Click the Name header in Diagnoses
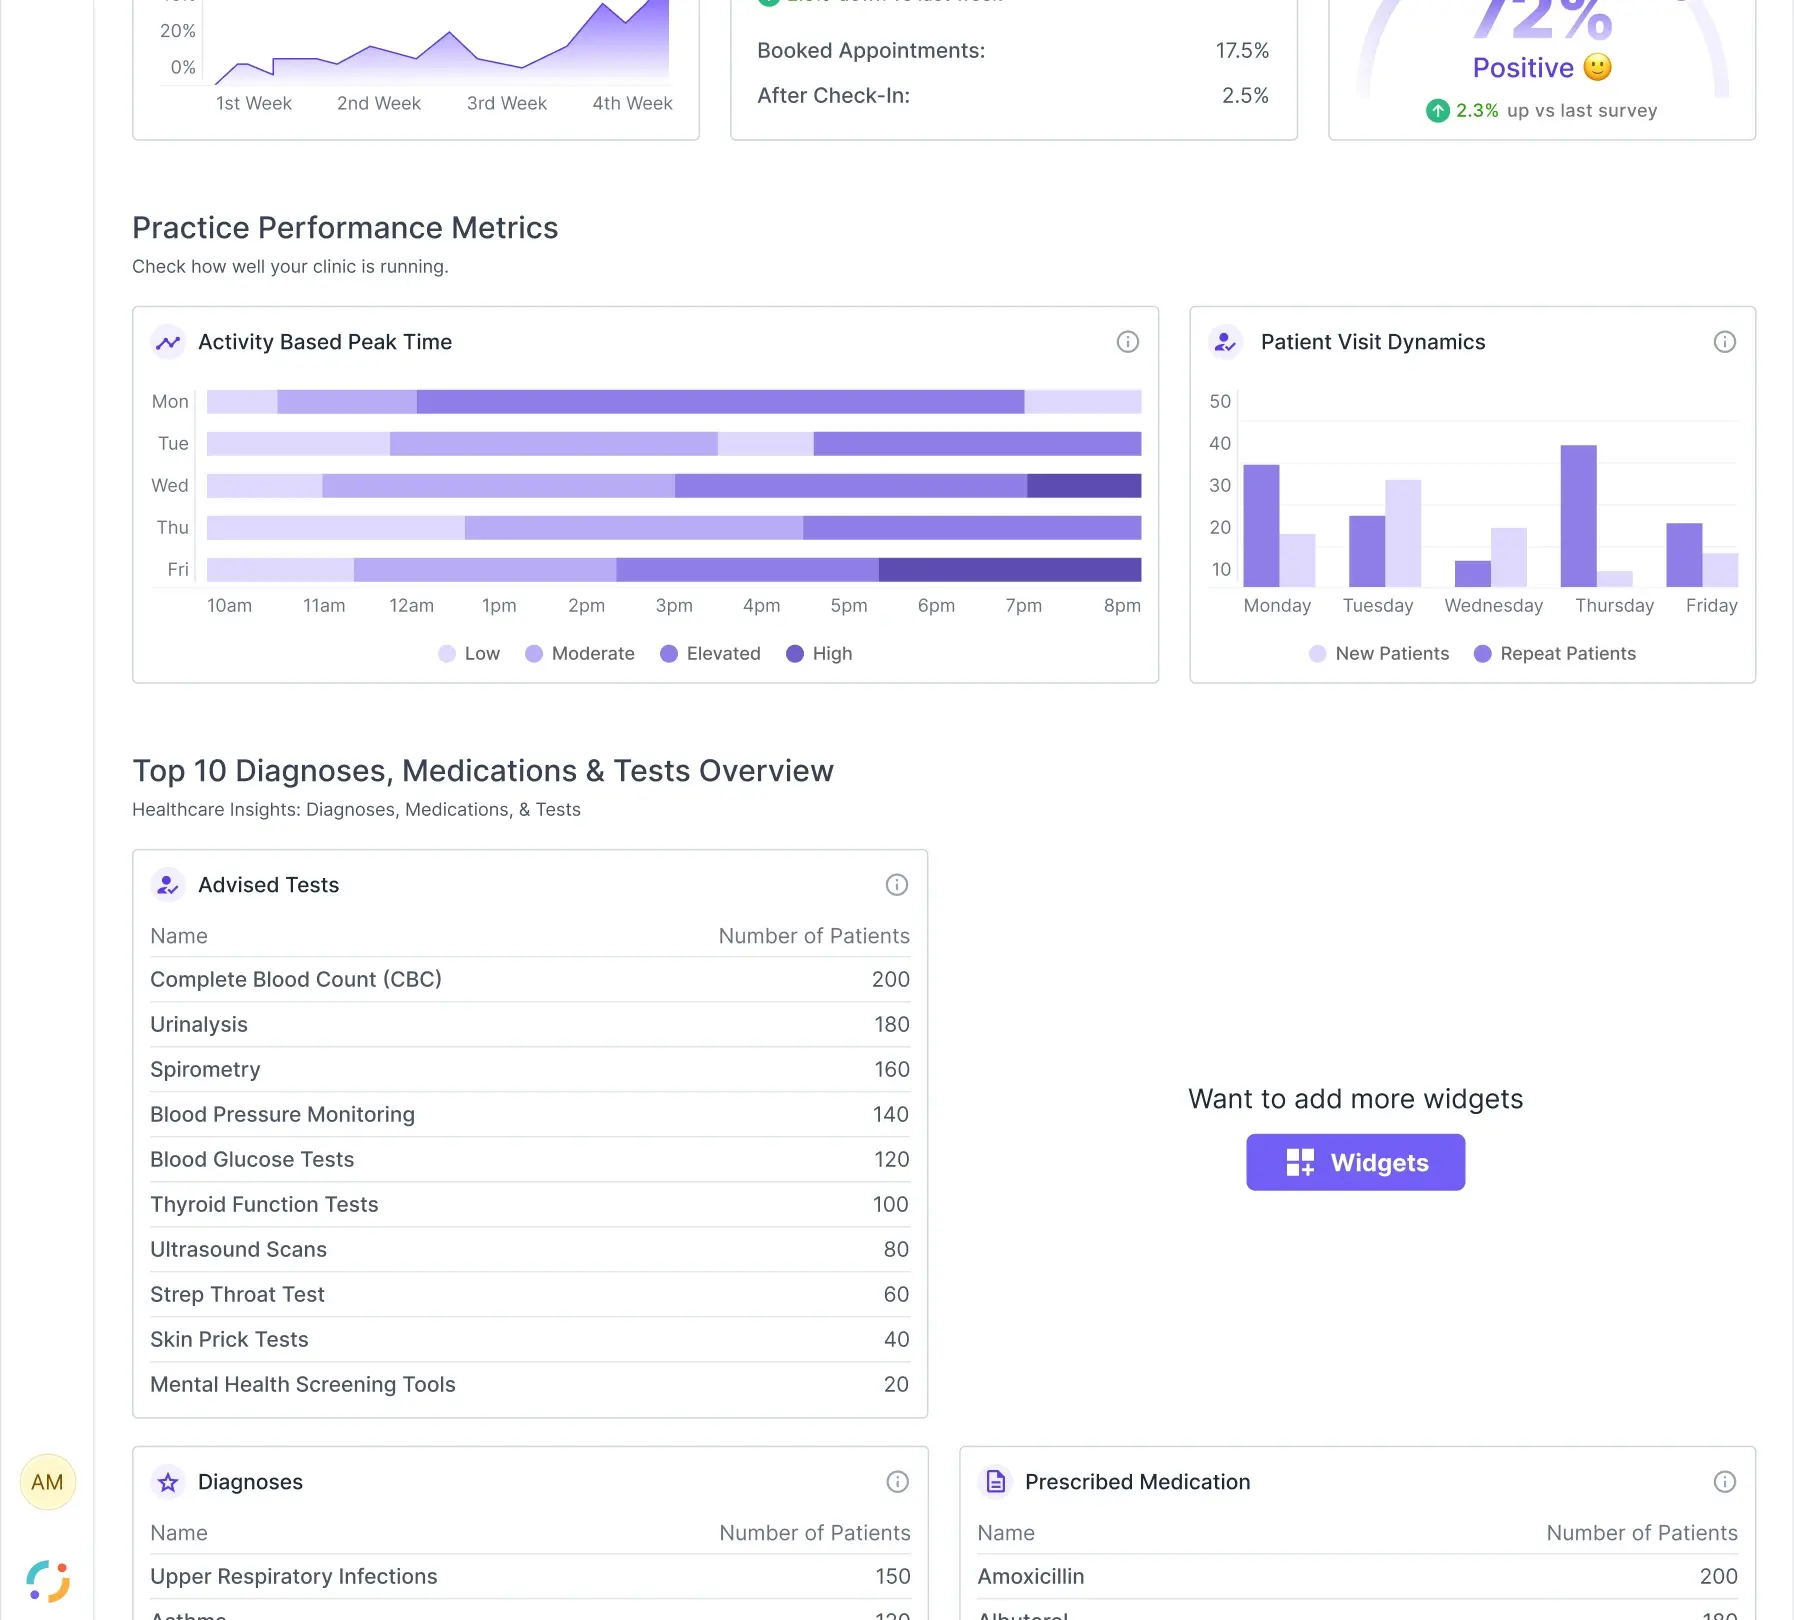1794x1620 pixels. pyautogui.click(x=179, y=1533)
